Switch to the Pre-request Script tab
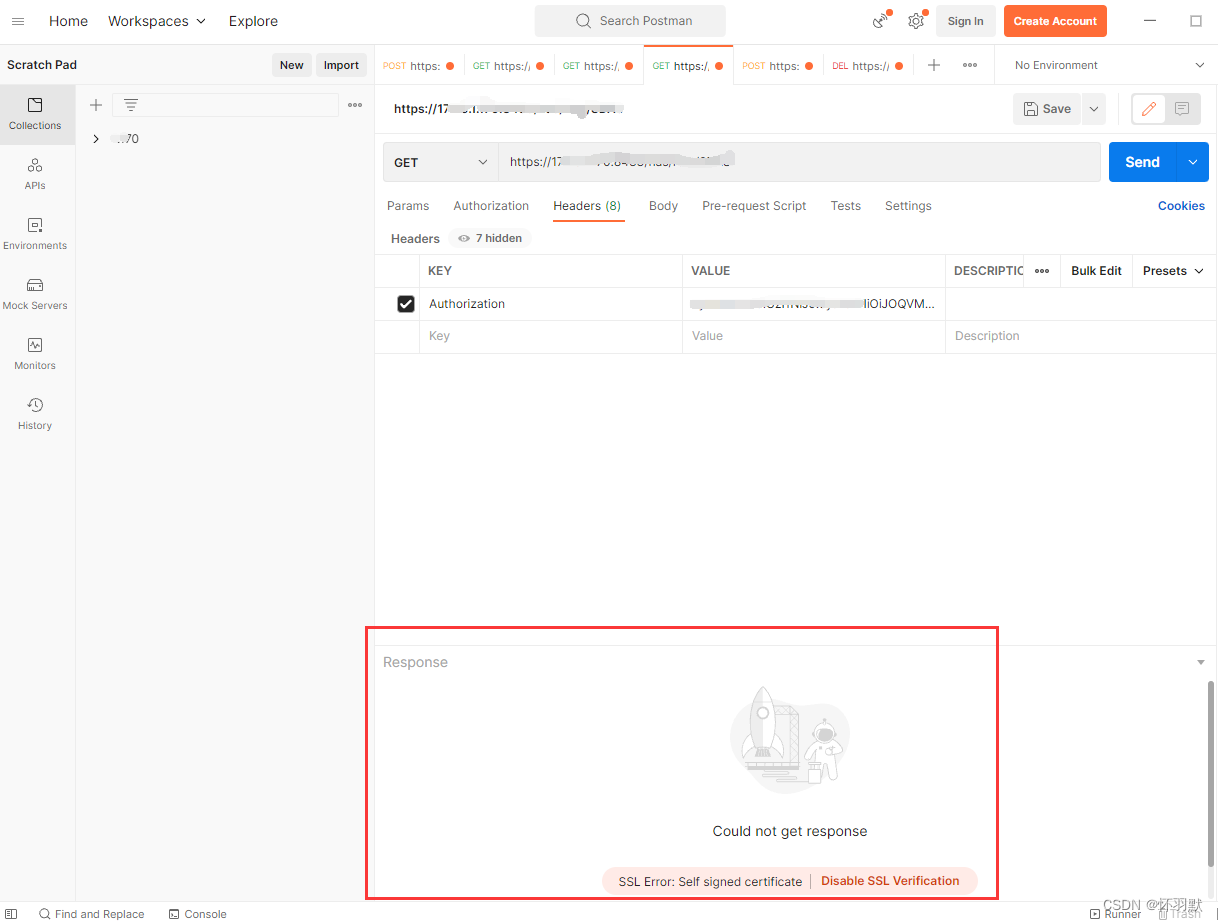 (x=754, y=206)
